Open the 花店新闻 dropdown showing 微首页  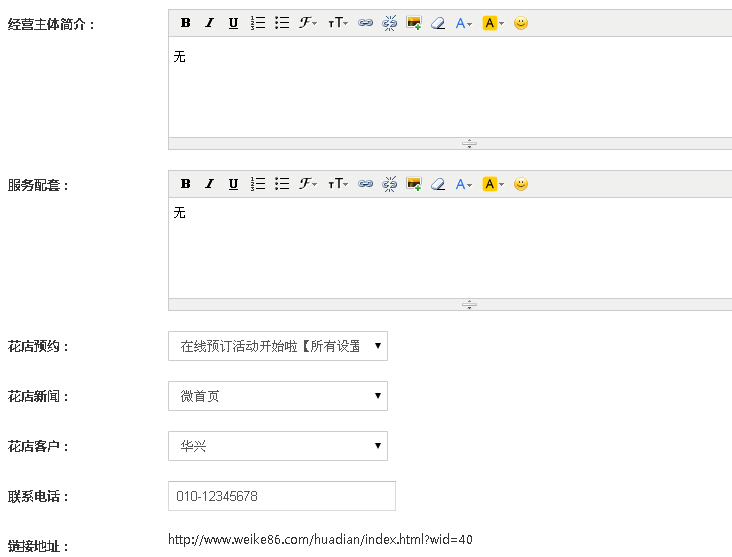[x=277, y=396]
